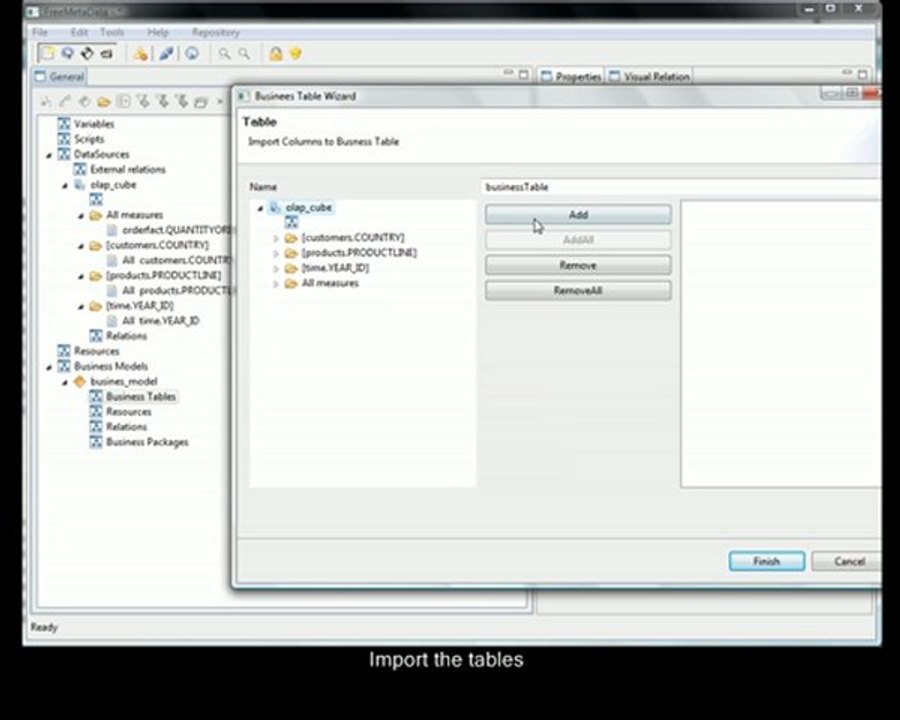Expand [time.YEAR_ID] in the wizard tree
900x720 pixels.
tap(276, 268)
